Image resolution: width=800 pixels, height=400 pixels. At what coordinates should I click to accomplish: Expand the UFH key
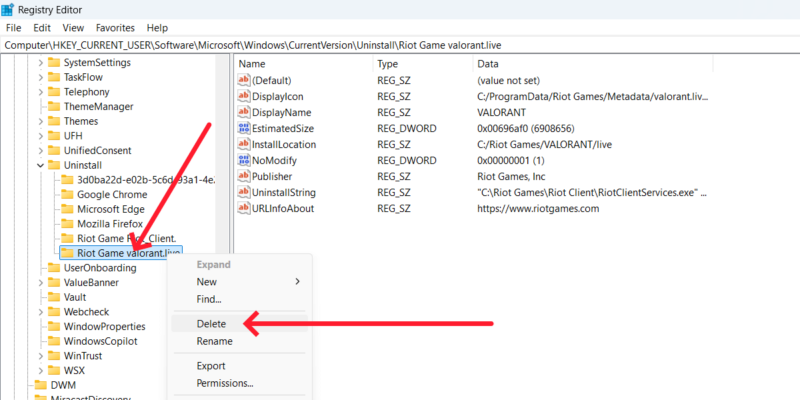click(x=41, y=136)
